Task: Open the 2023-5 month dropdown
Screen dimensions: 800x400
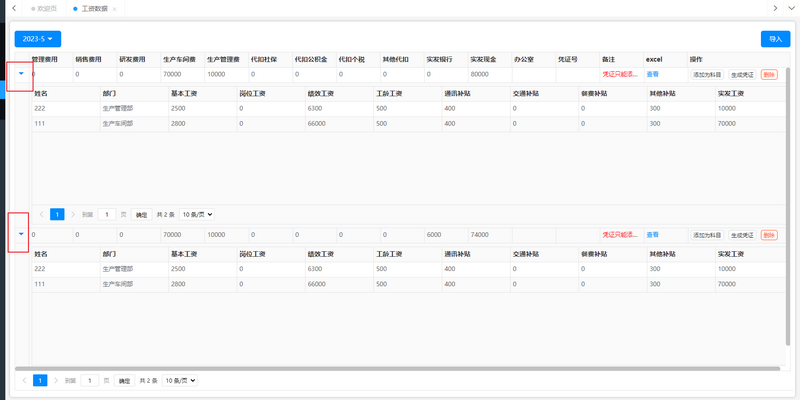Action: (38, 39)
